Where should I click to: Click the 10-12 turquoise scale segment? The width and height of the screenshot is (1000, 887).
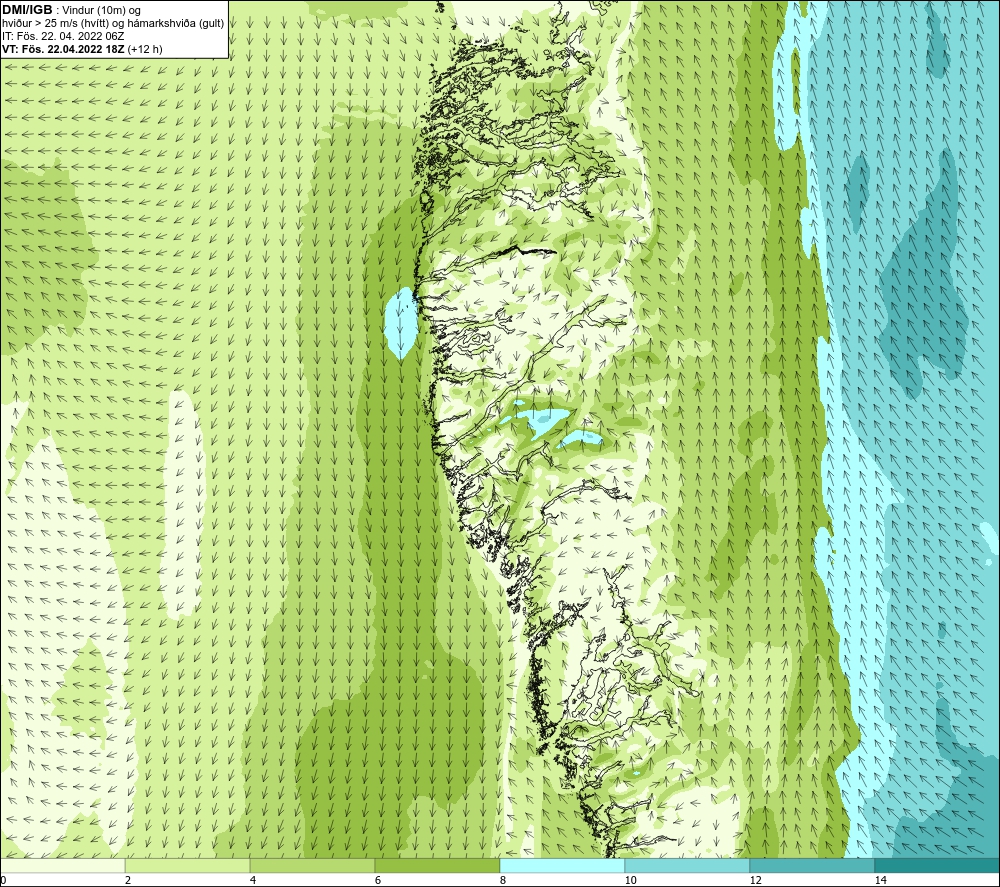(688, 866)
